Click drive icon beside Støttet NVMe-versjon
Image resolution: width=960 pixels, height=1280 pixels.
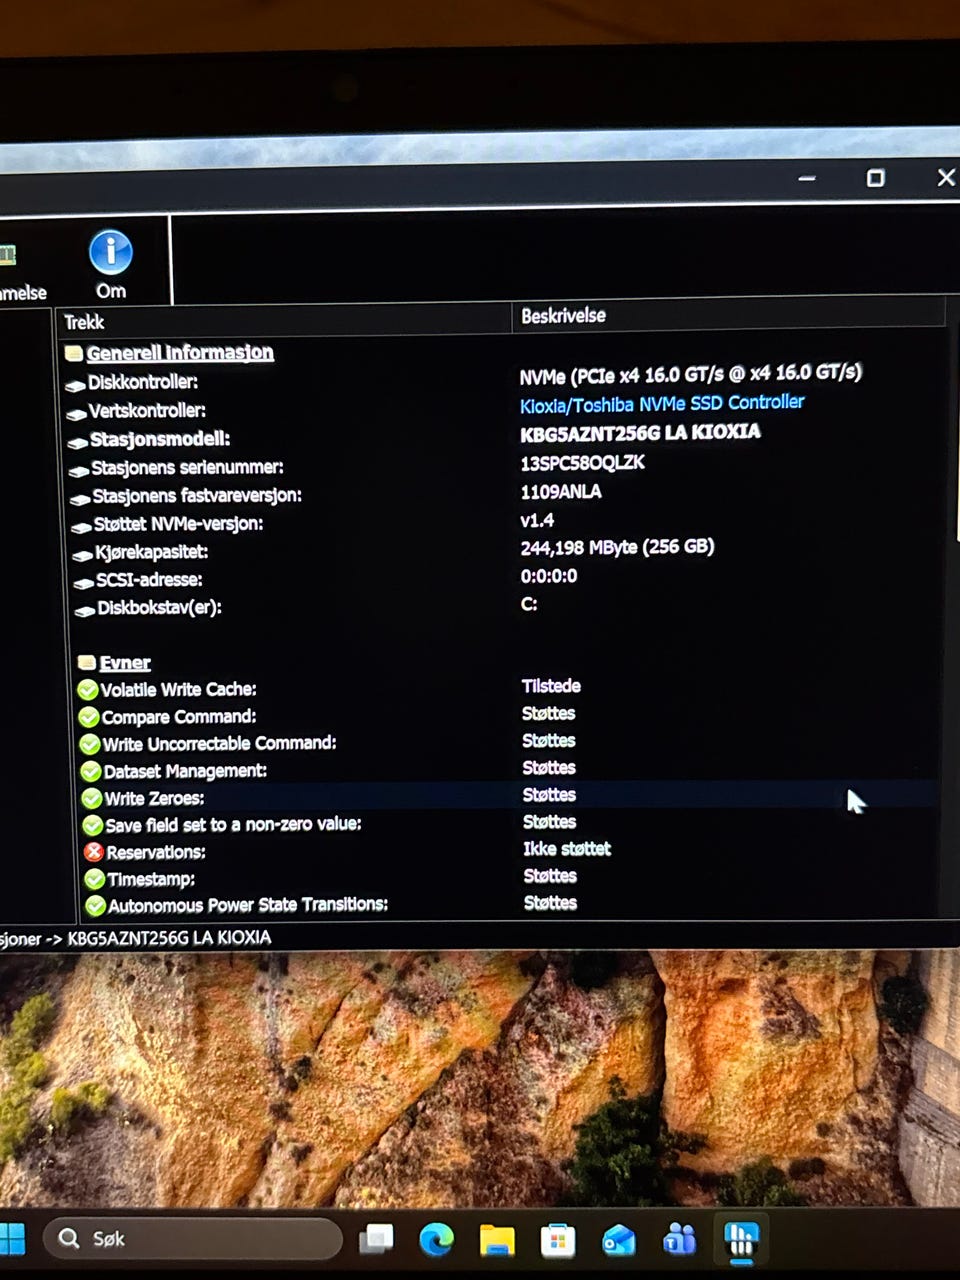pyautogui.click(x=82, y=526)
